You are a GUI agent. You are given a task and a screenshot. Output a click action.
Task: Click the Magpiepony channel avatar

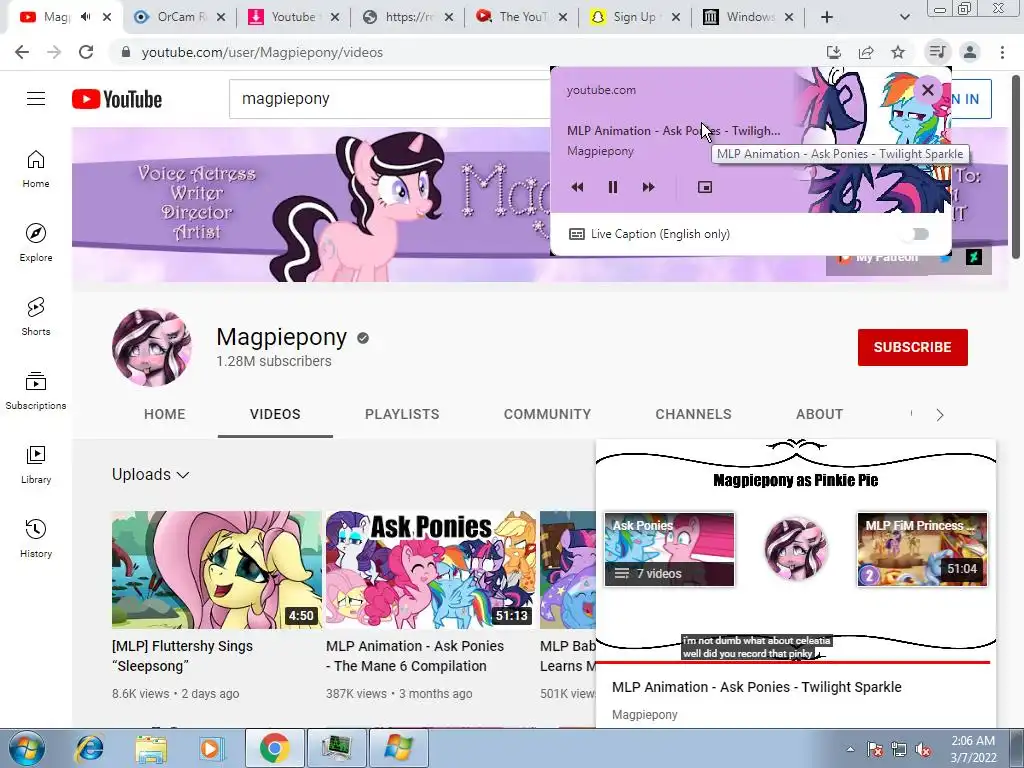pos(152,347)
